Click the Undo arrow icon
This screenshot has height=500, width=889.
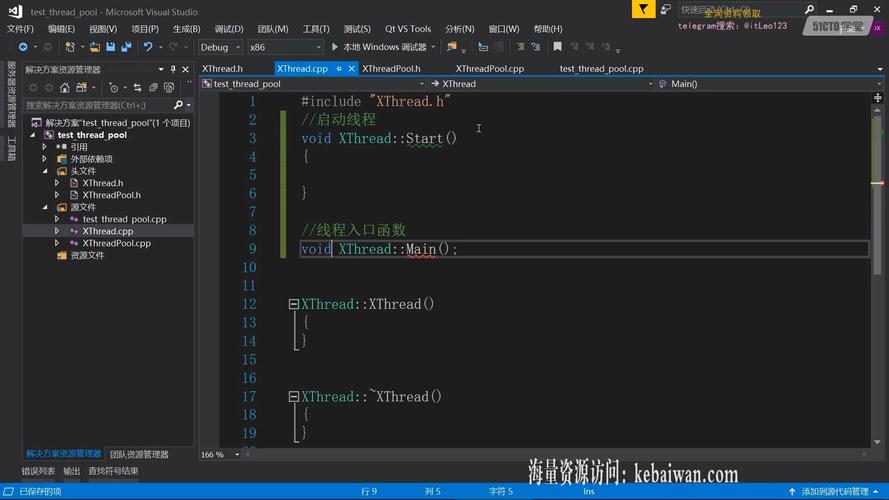(x=148, y=47)
